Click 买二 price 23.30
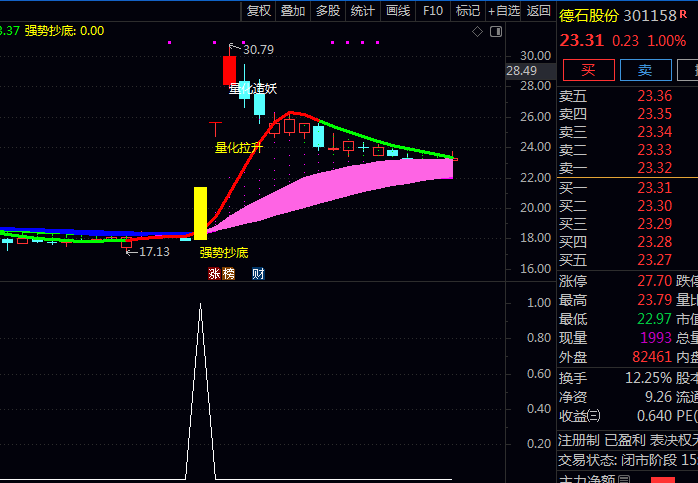The image size is (698, 483). pos(654,206)
